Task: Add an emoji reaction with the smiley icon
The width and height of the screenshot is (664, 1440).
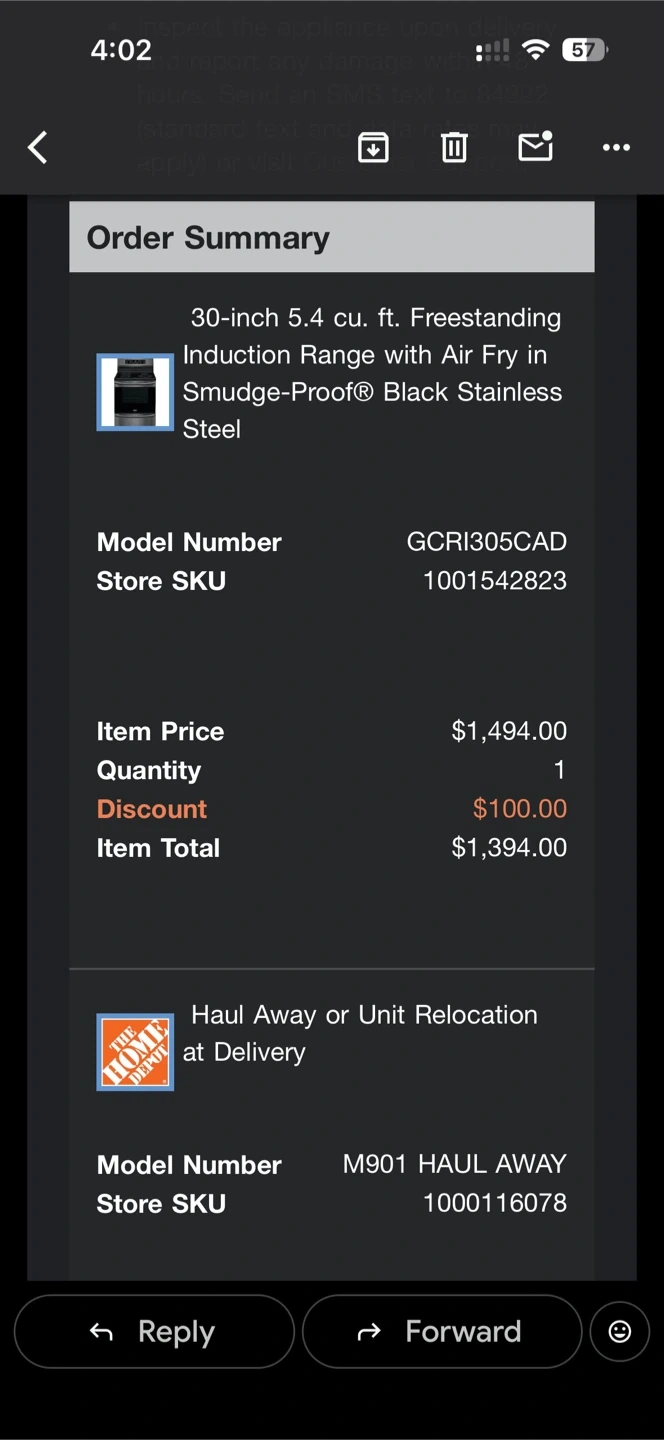Action: [x=620, y=1331]
